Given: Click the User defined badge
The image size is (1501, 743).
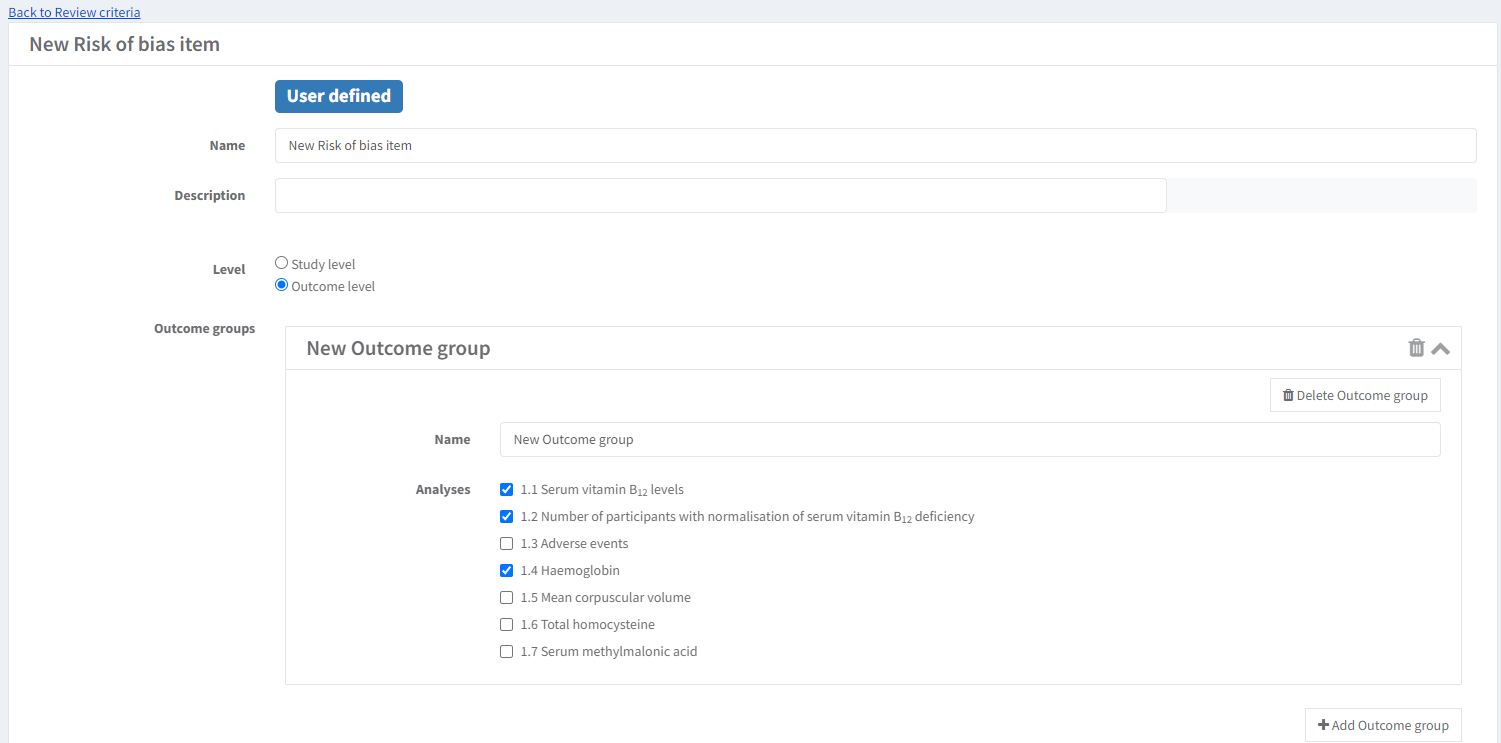Looking at the screenshot, I should 338,96.
